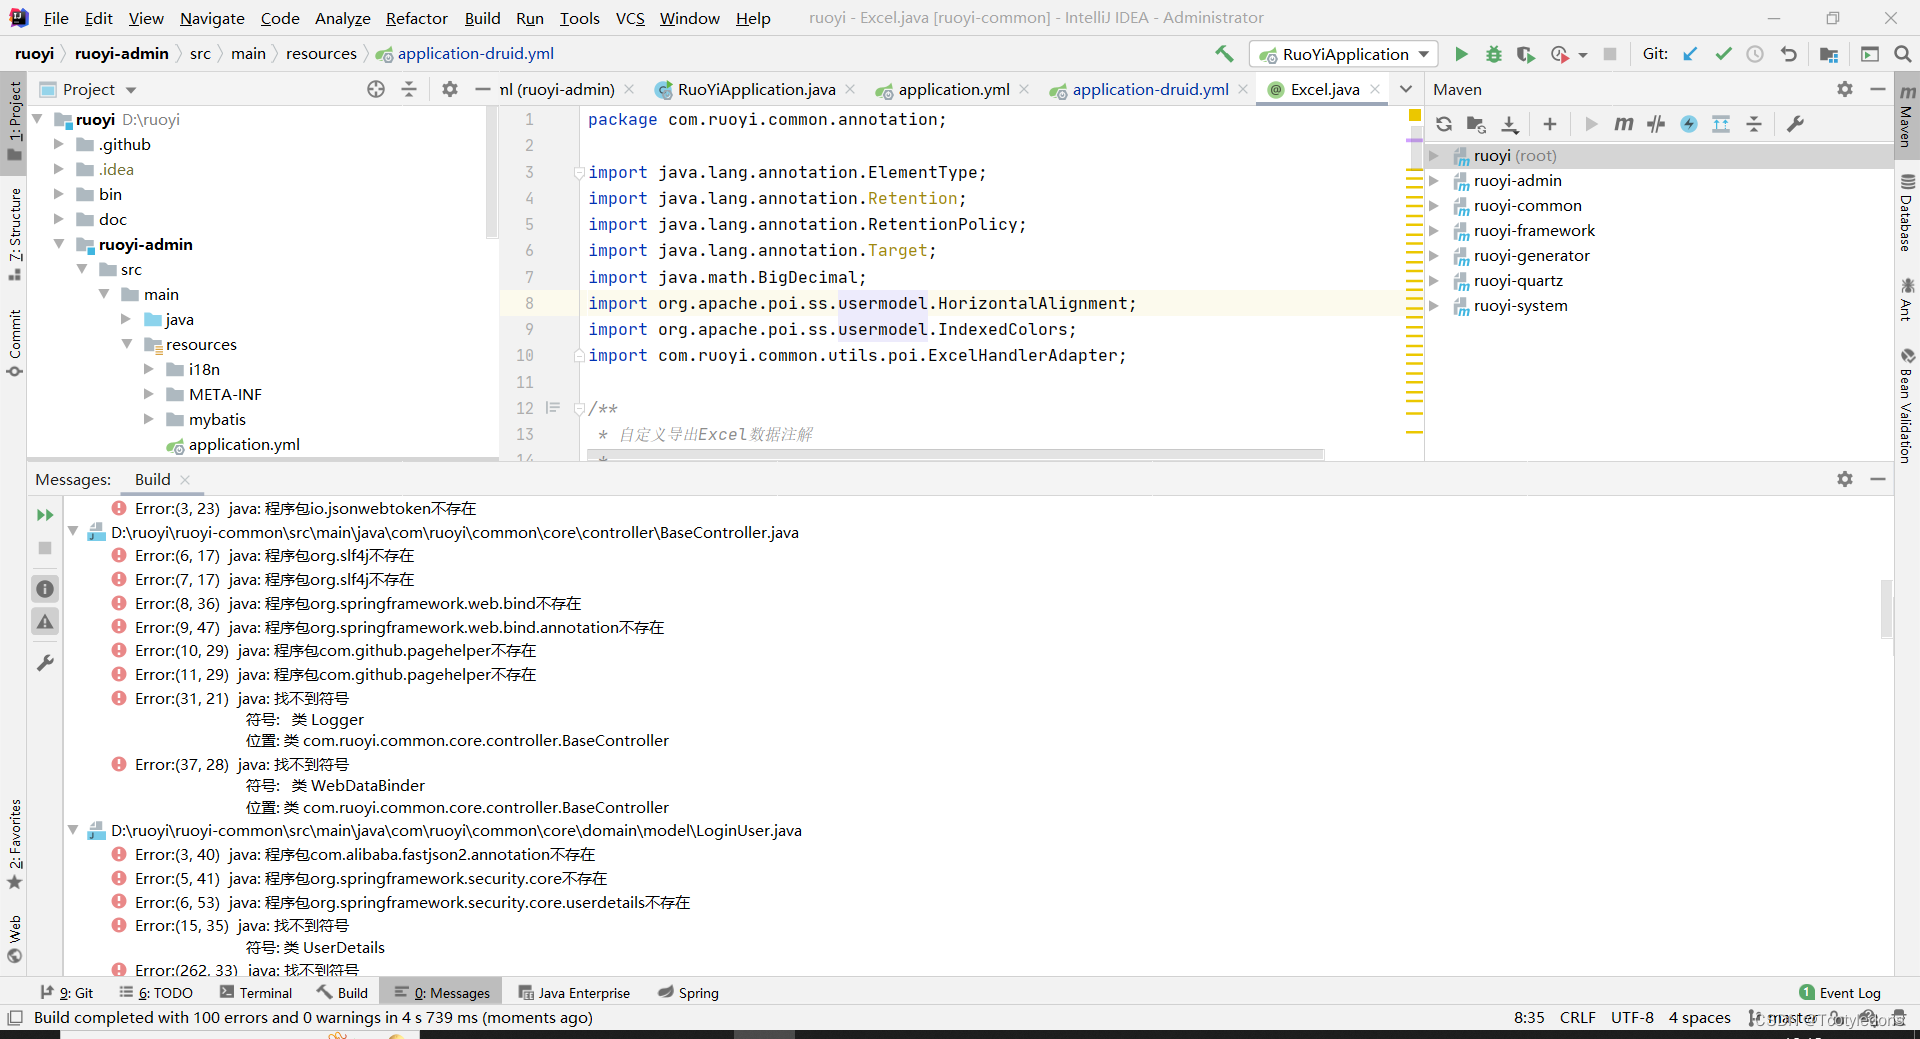
Task: Open Messages panel gear settings
Action: click(1845, 479)
